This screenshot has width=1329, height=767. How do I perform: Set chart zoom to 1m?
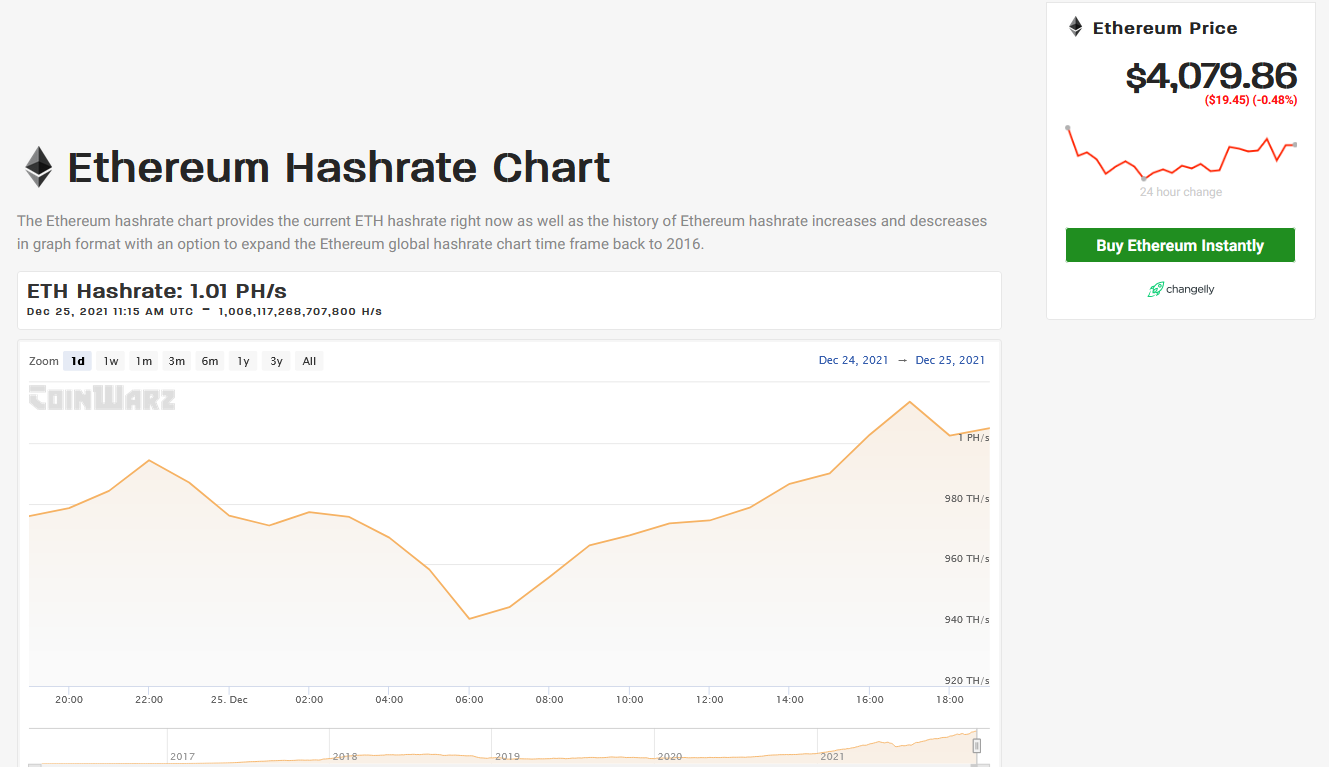143,361
